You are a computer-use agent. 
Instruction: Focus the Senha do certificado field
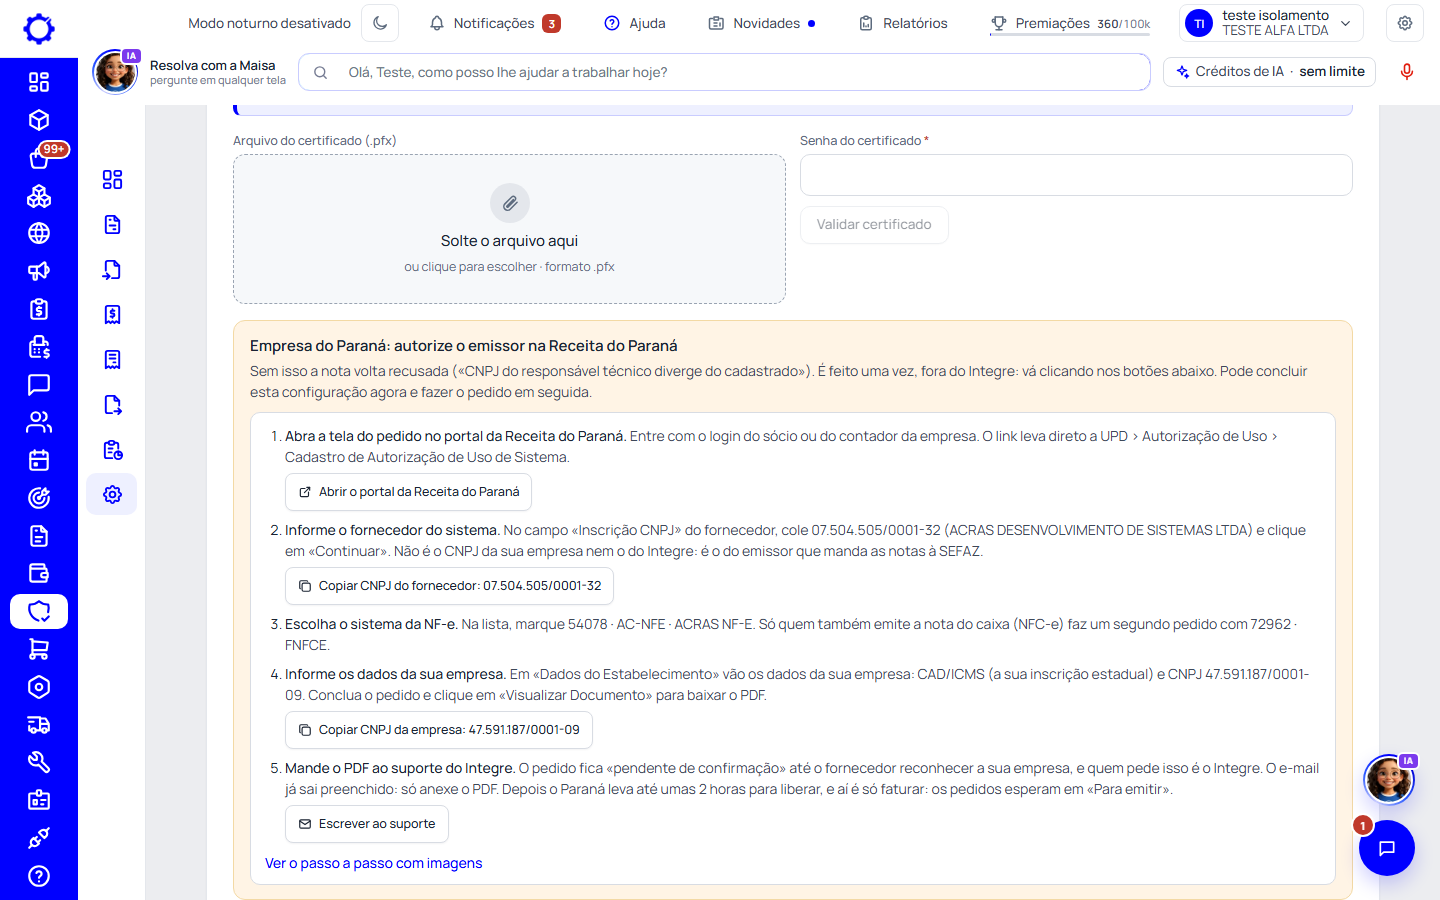tap(1076, 175)
